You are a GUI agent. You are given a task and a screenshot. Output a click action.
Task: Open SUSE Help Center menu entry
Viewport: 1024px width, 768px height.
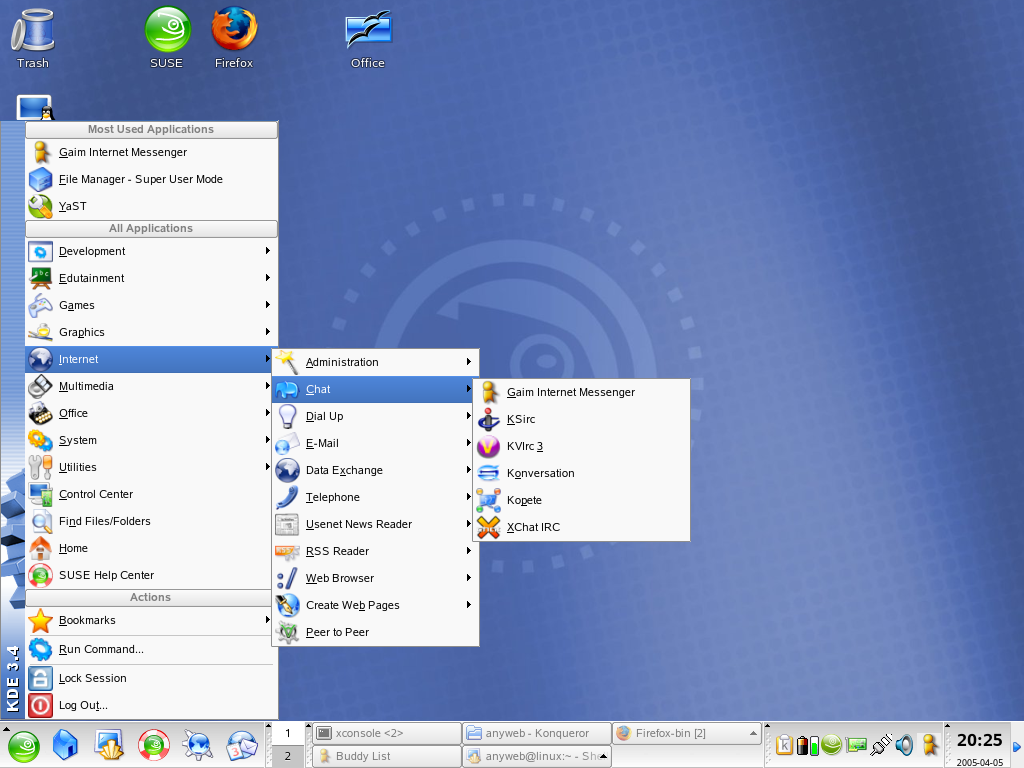(149, 575)
